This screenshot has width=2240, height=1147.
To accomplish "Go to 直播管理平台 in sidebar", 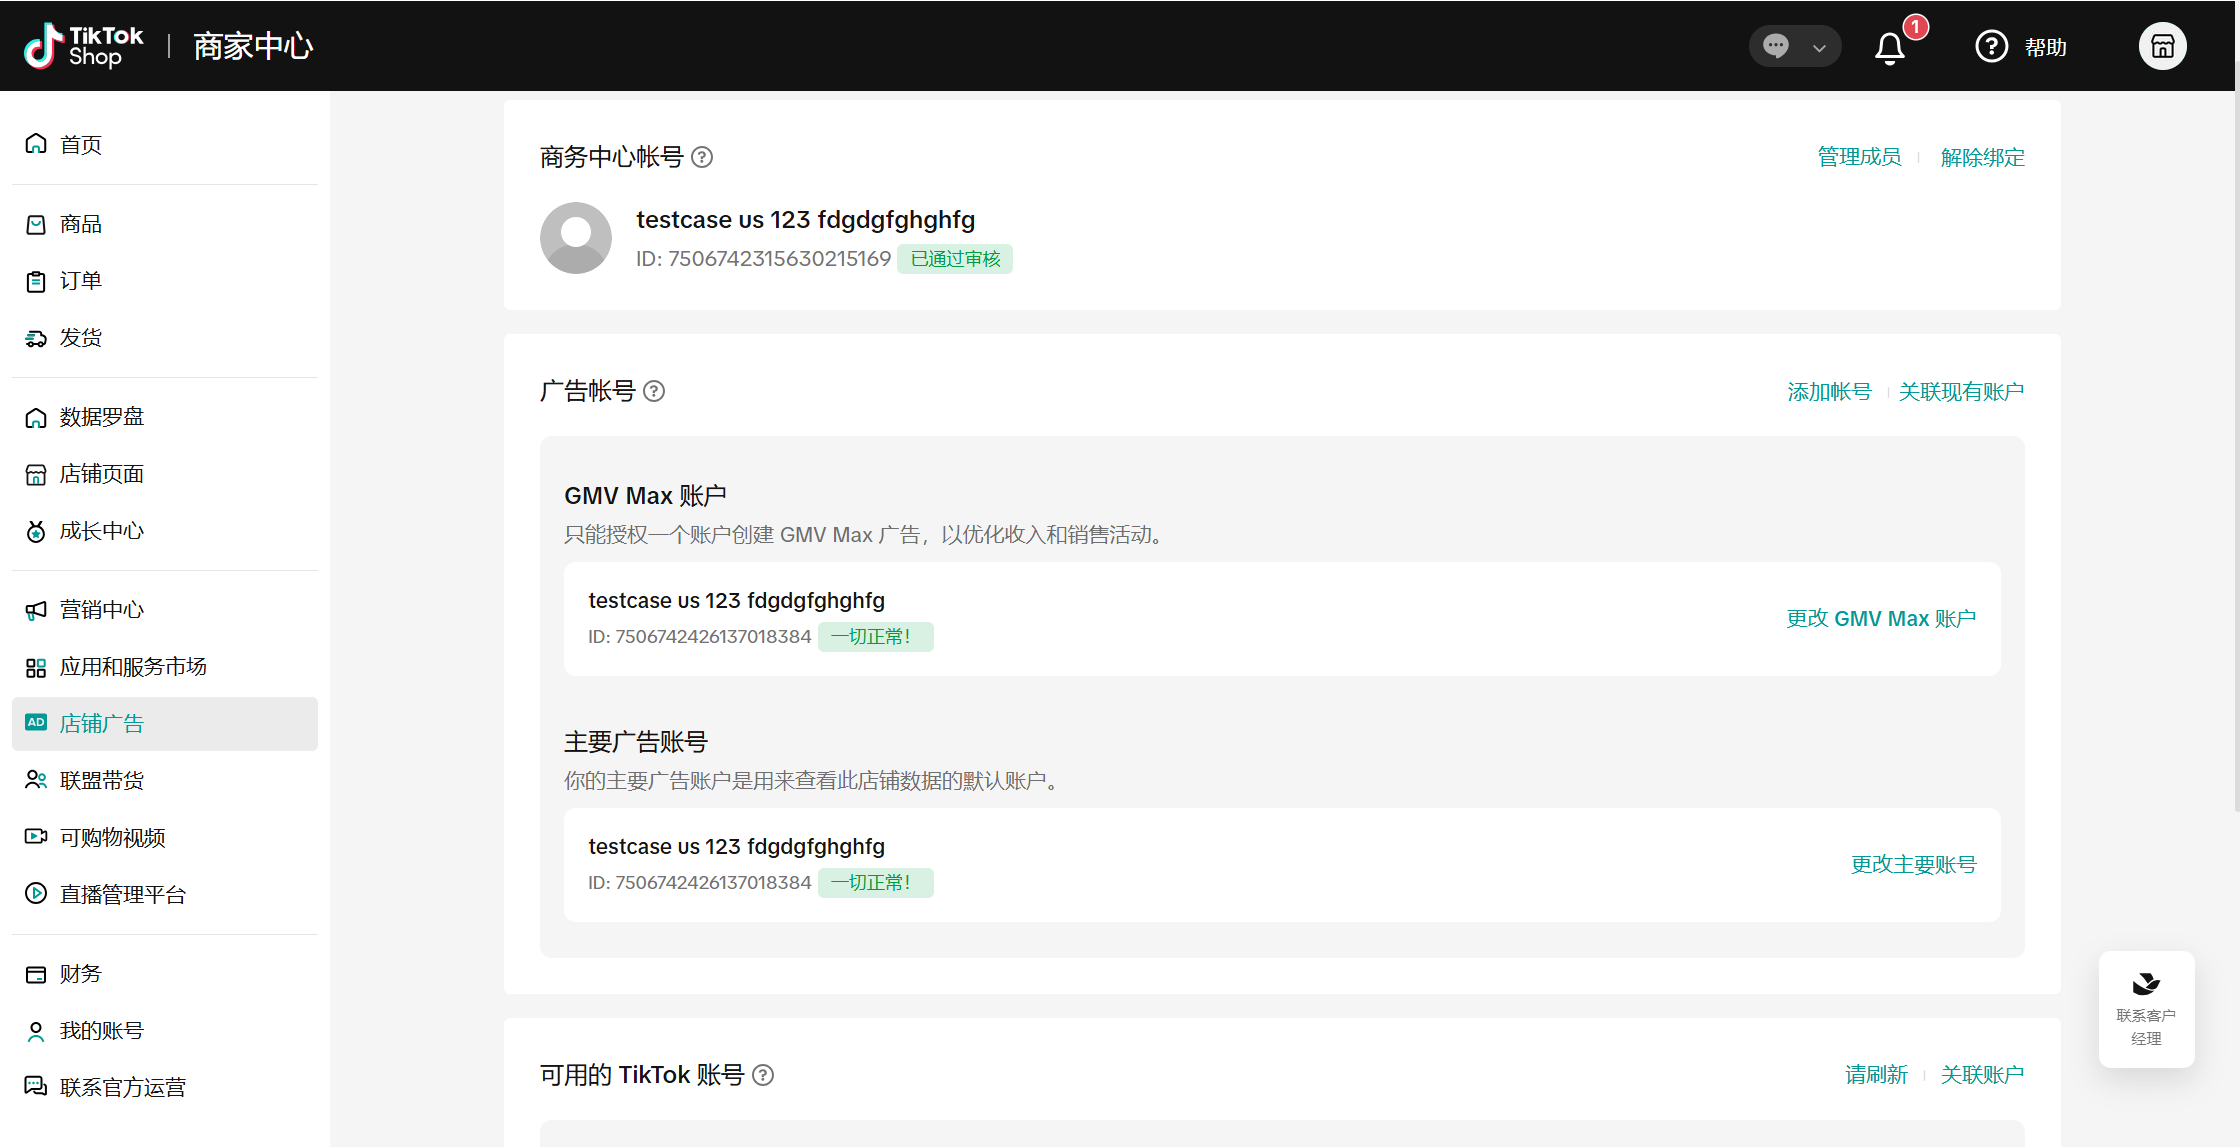I will coord(123,894).
